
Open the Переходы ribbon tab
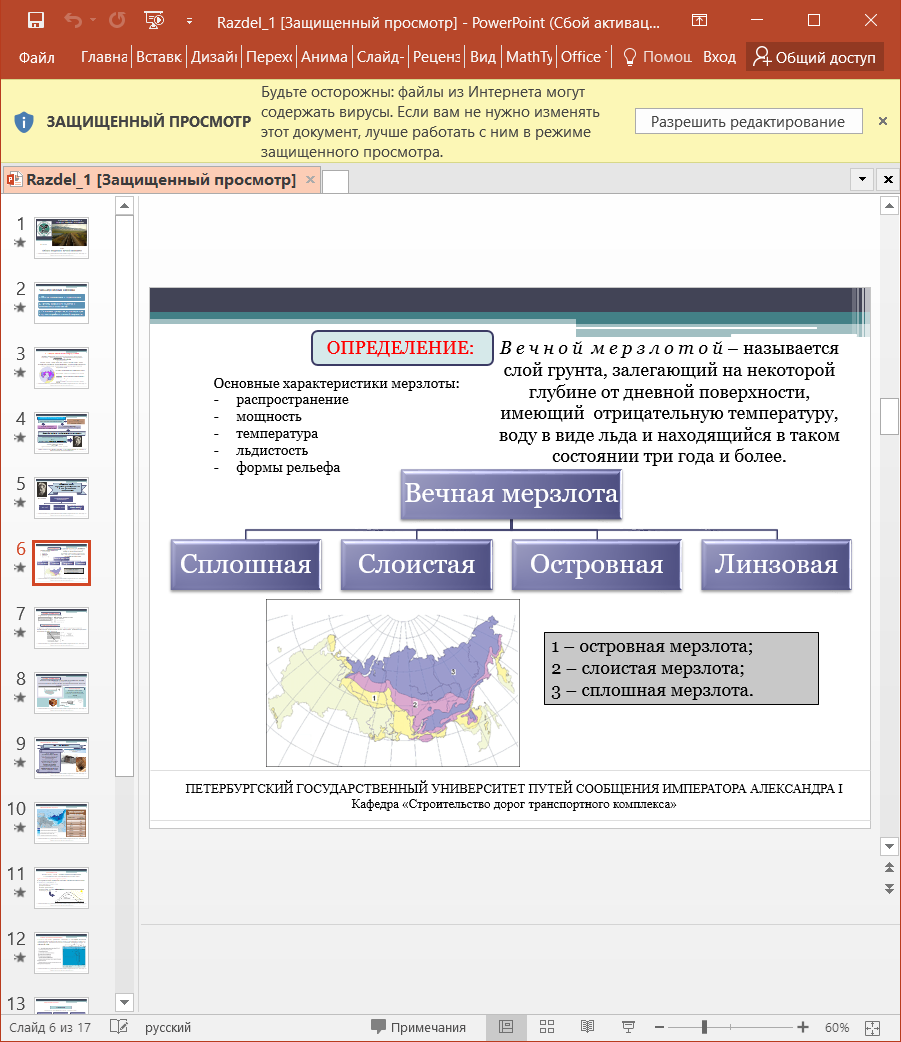[269, 57]
